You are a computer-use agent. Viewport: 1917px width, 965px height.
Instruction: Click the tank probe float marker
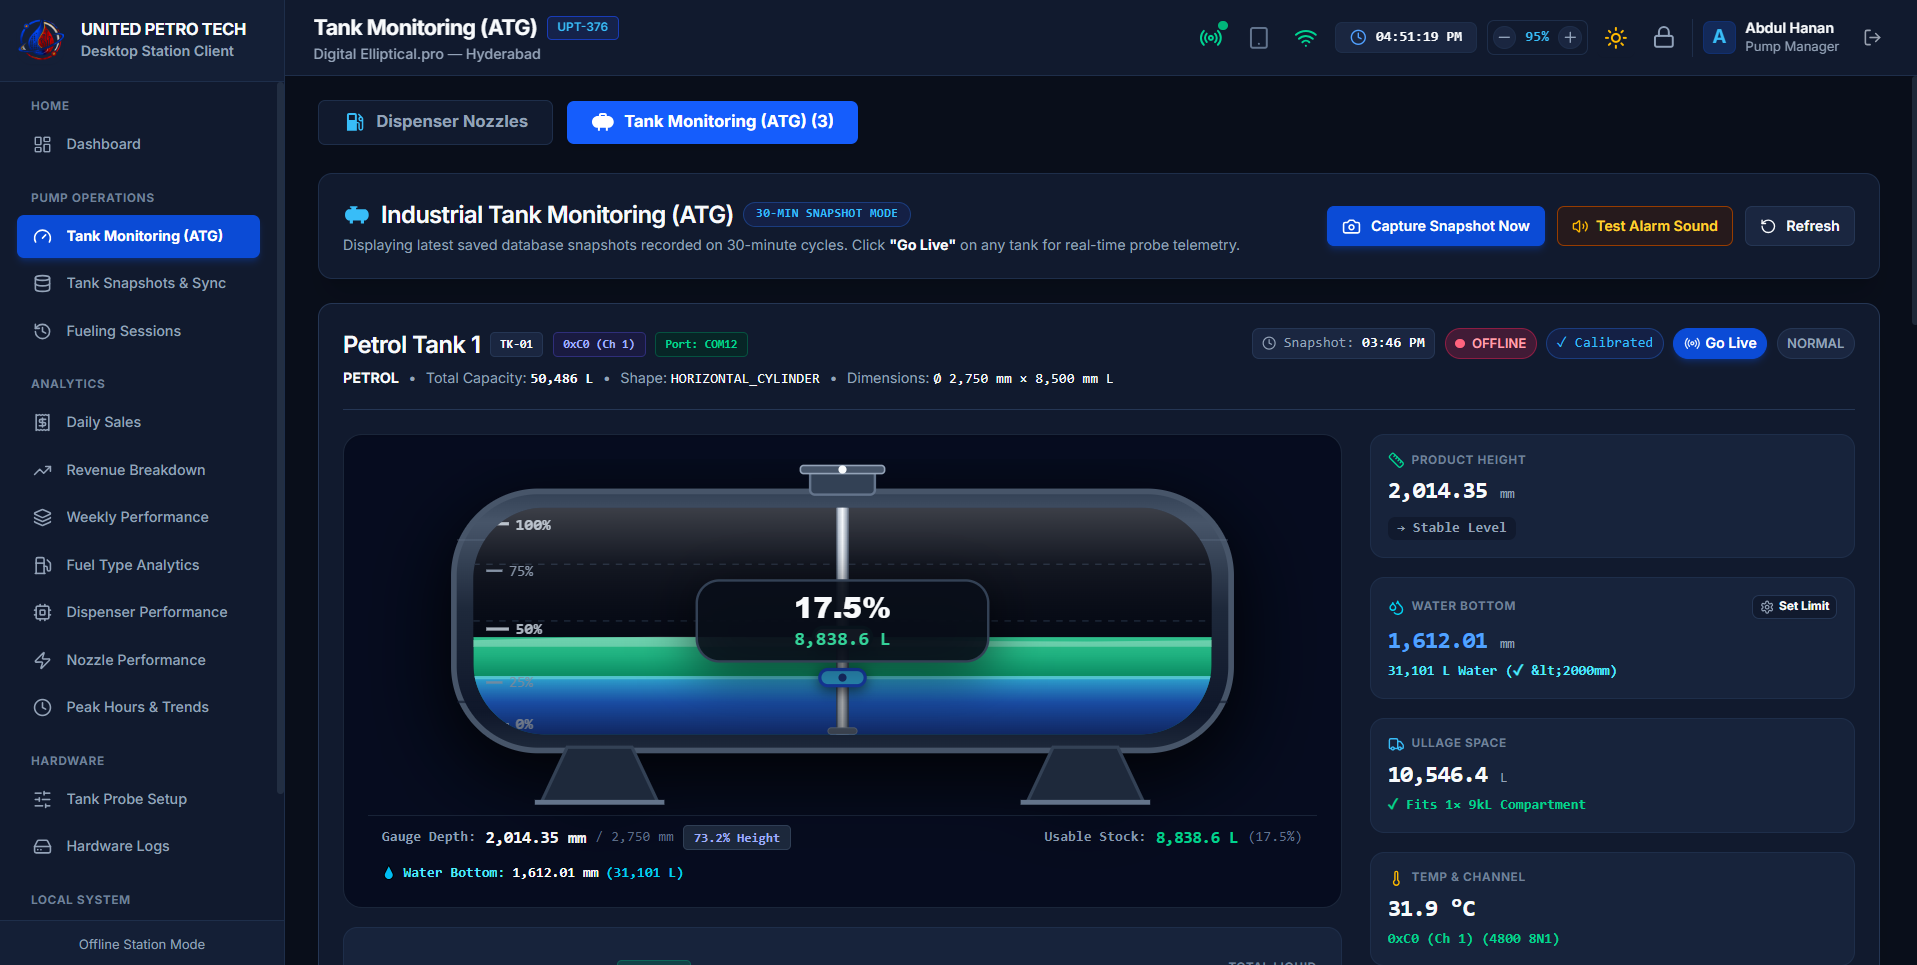tap(842, 678)
